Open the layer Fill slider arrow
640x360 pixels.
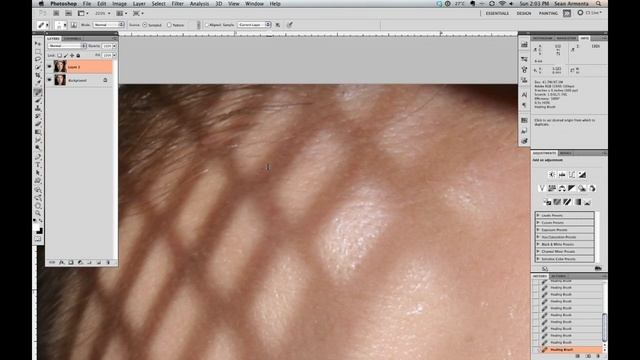(114, 55)
